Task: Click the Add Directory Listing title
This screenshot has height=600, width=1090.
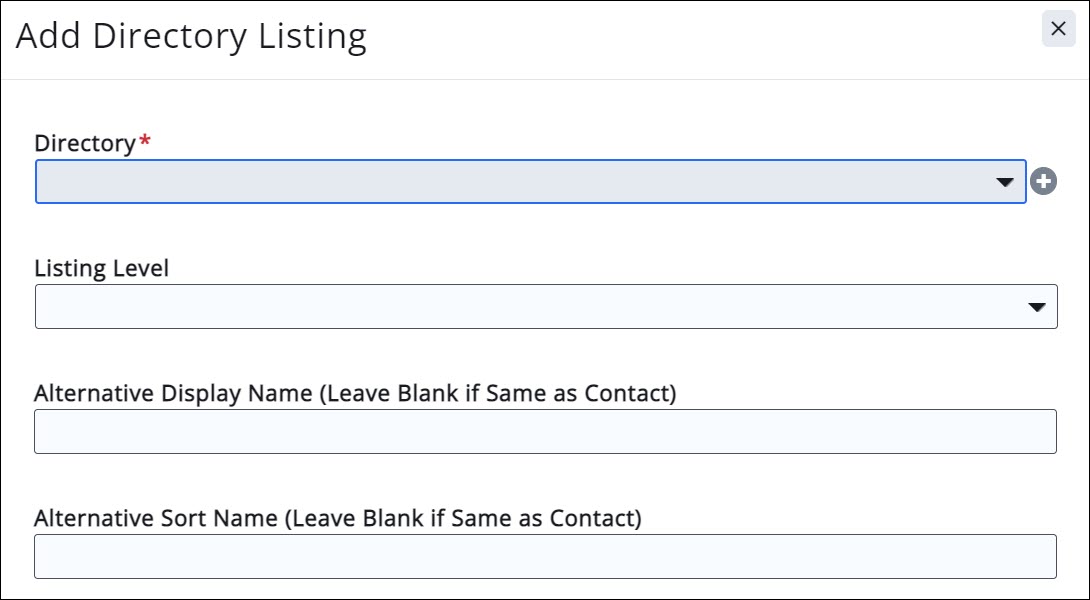Action: (x=191, y=36)
